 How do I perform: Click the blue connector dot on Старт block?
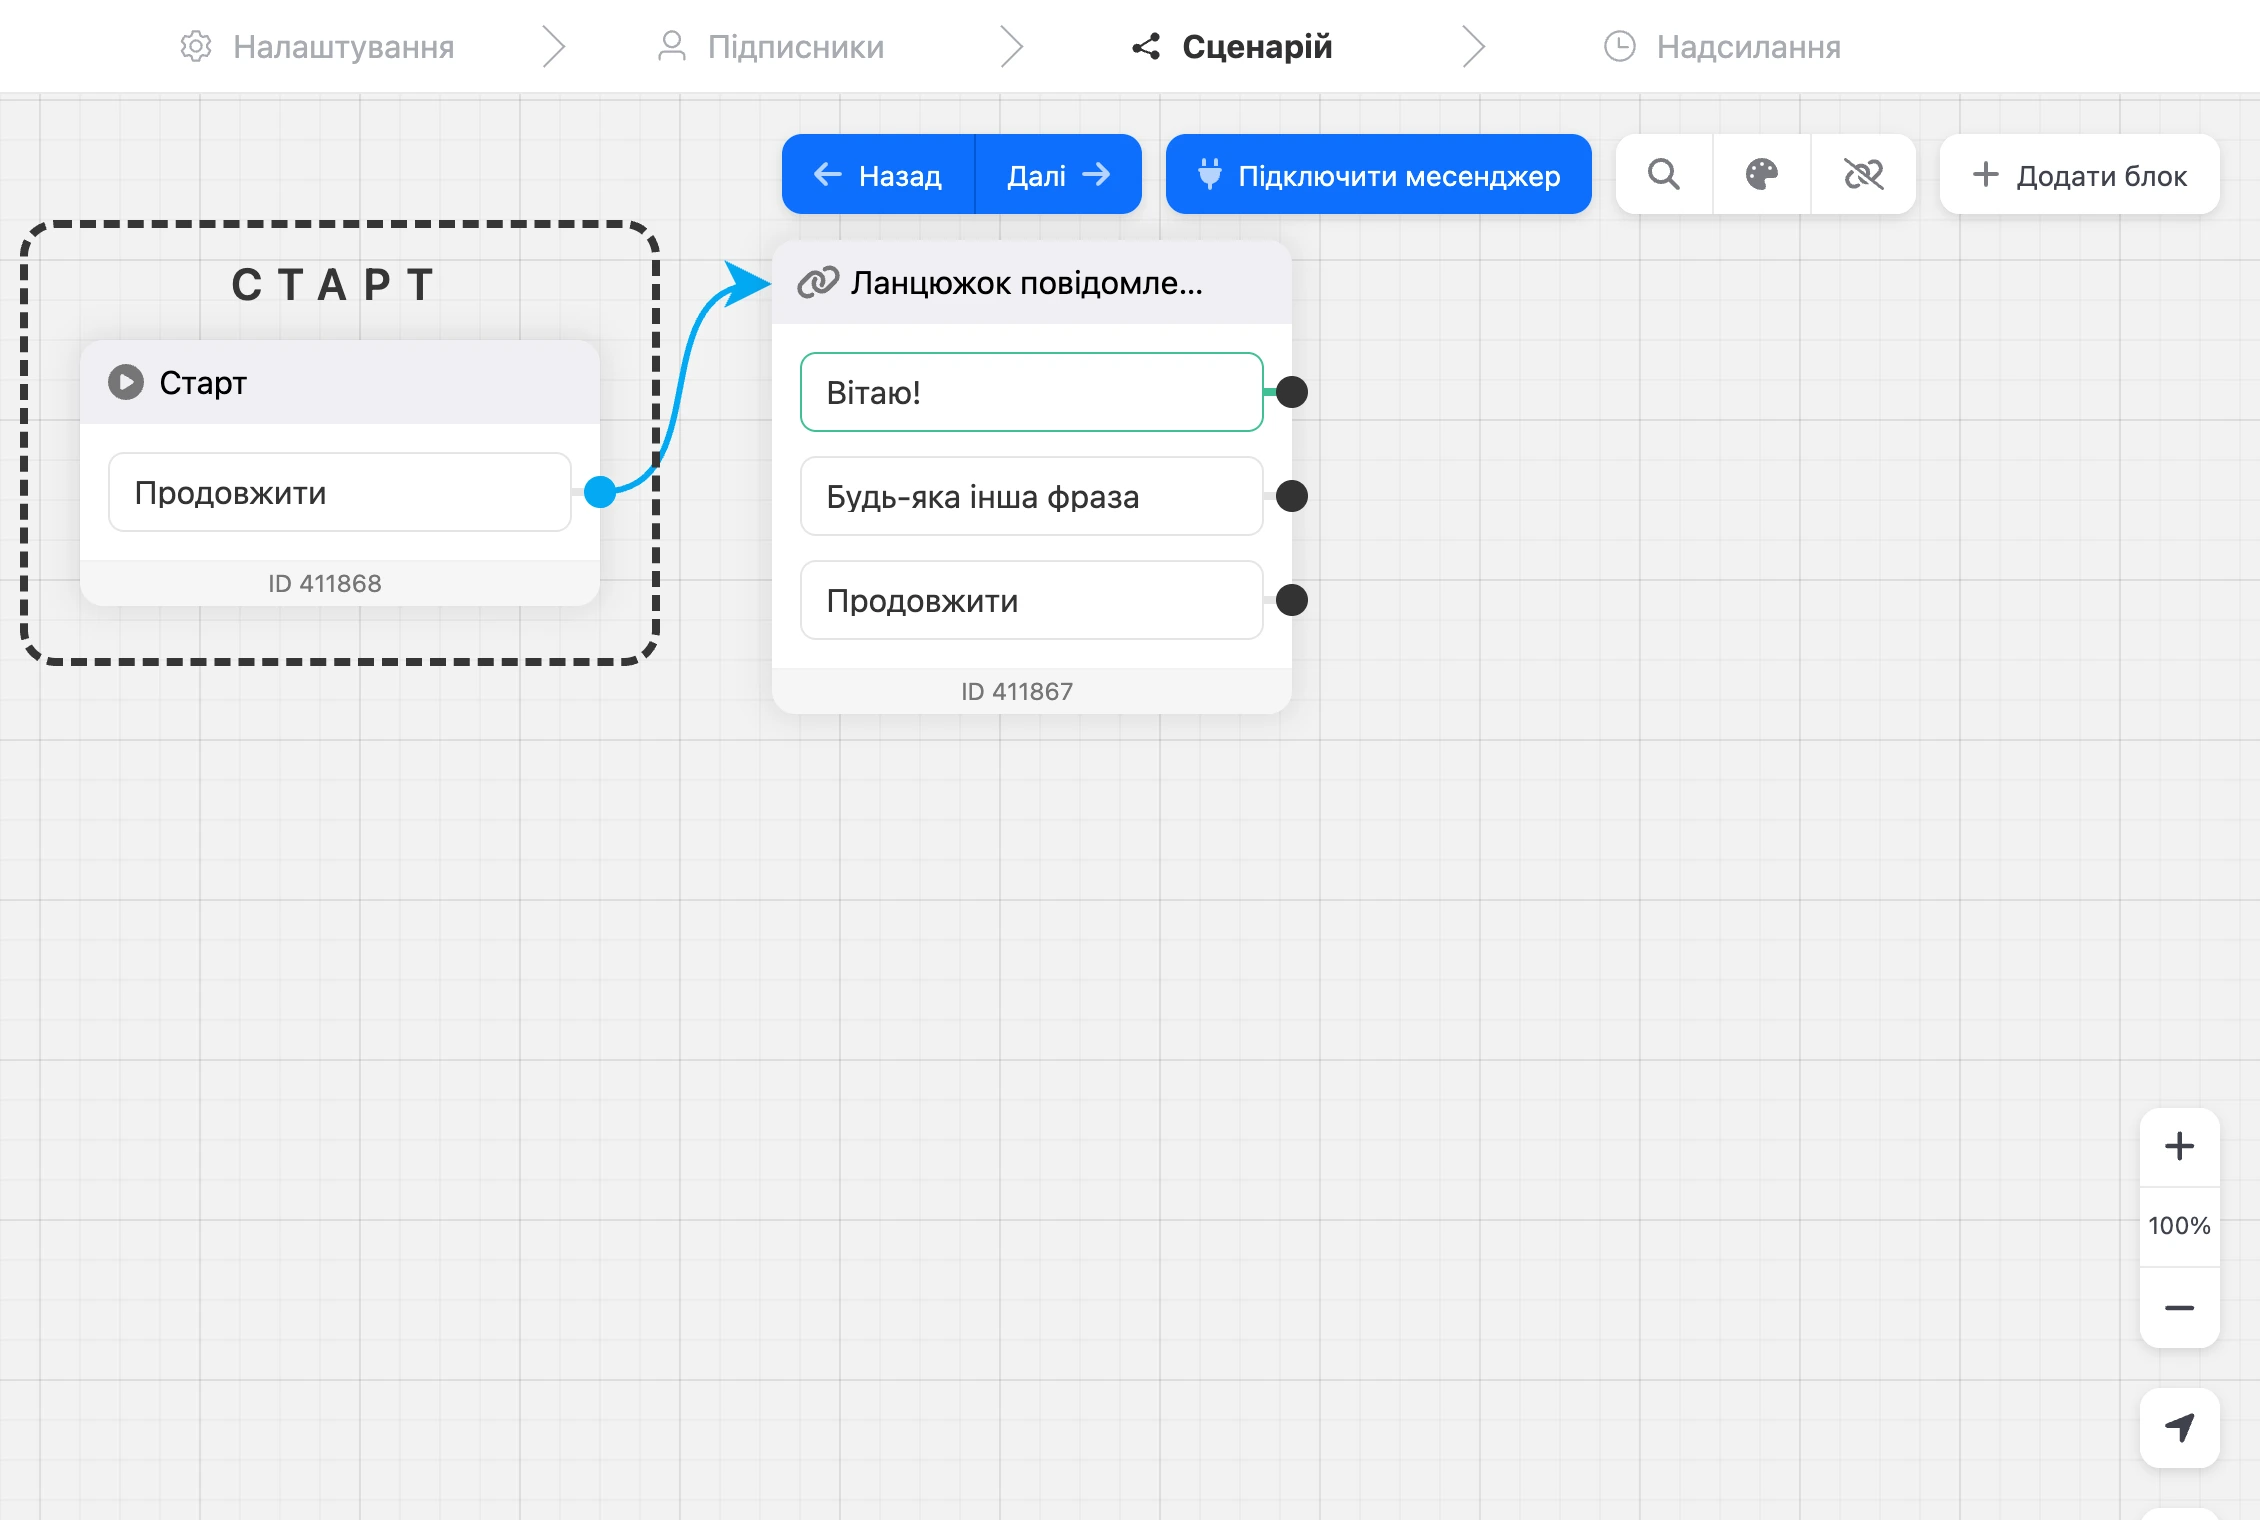click(600, 492)
